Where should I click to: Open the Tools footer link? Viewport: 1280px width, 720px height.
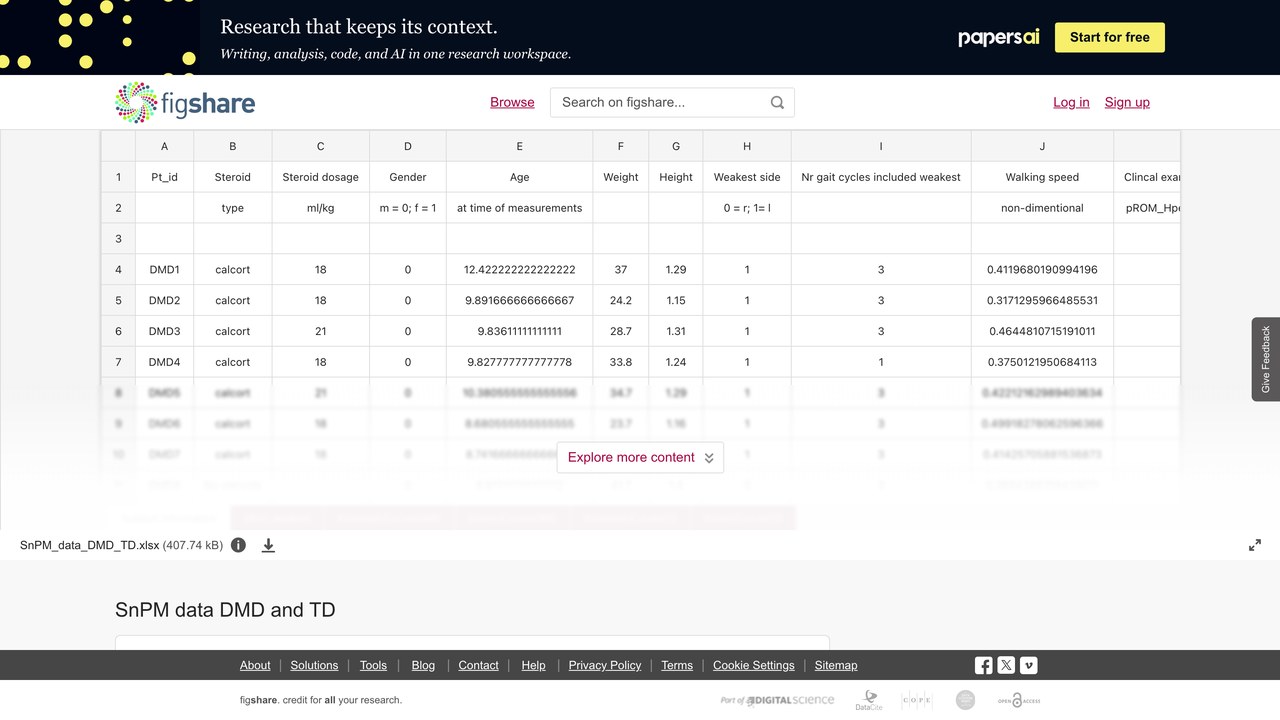click(373, 665)
